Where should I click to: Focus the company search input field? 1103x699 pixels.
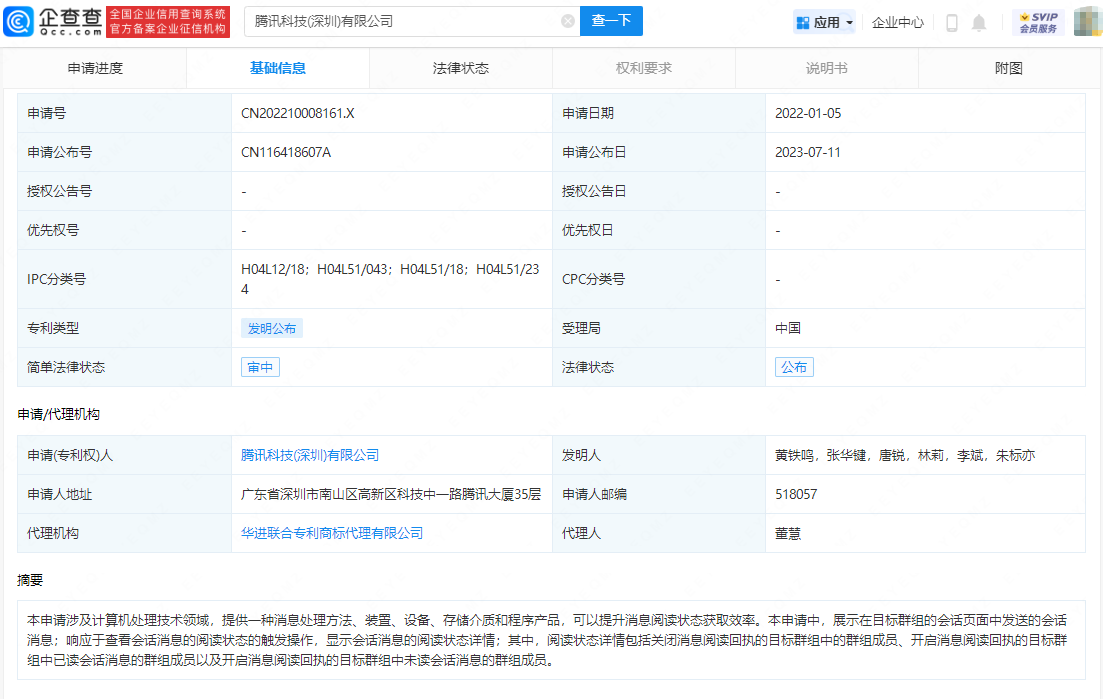(x=412, y=21)
